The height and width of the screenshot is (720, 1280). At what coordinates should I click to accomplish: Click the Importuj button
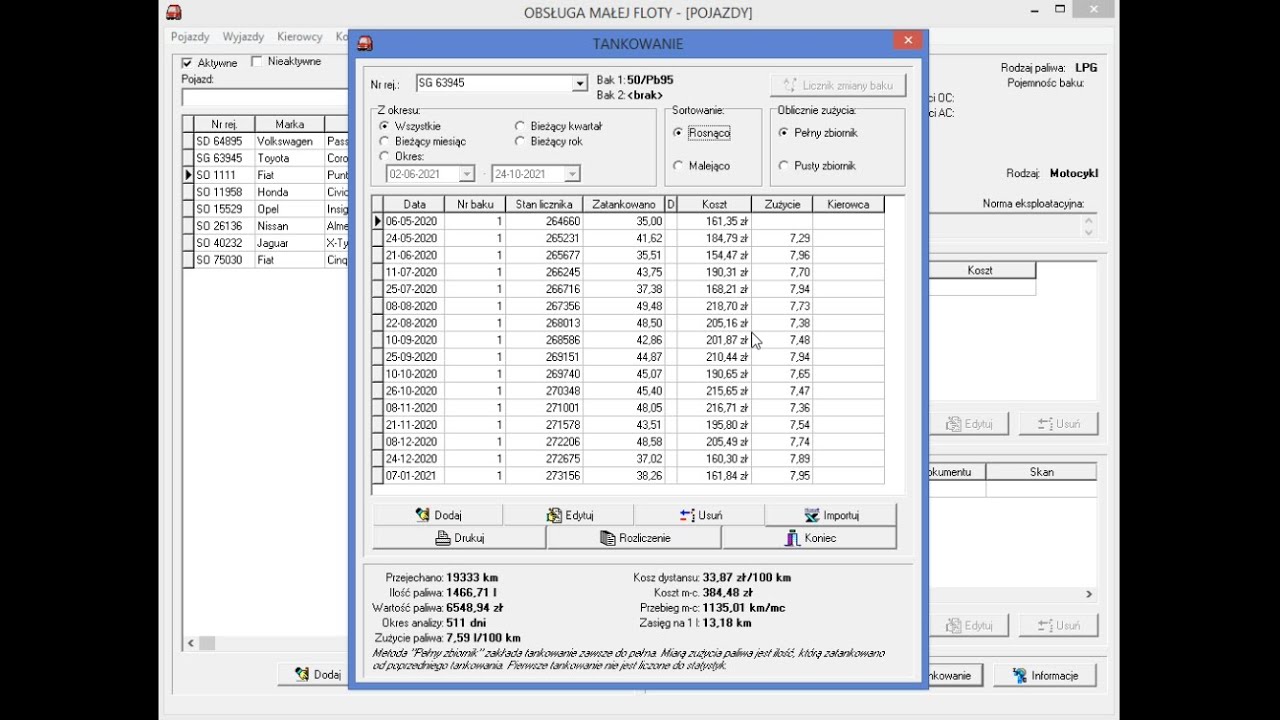pos(831,515)
